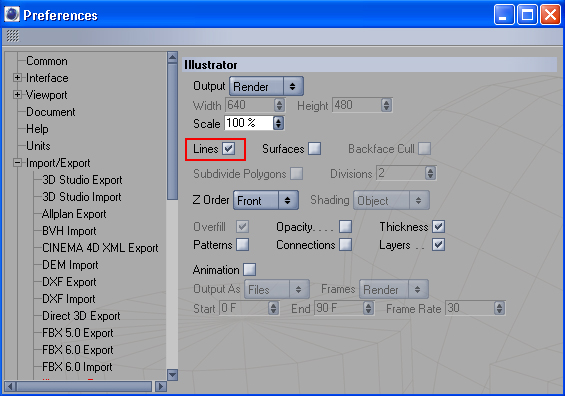The width and height of the screenshot is (565, 396).
Task: Click the Scale input field showing 100 %
Action: click(x=249, y=123)
